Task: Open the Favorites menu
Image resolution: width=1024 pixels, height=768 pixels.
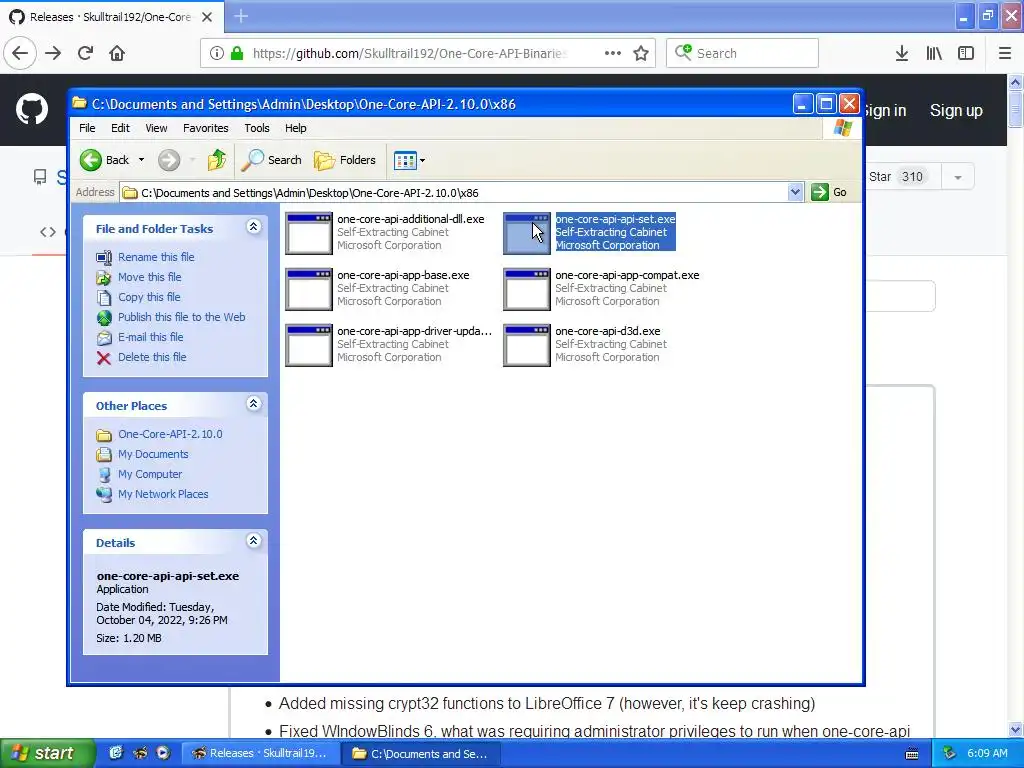Action: pos(206,128)
